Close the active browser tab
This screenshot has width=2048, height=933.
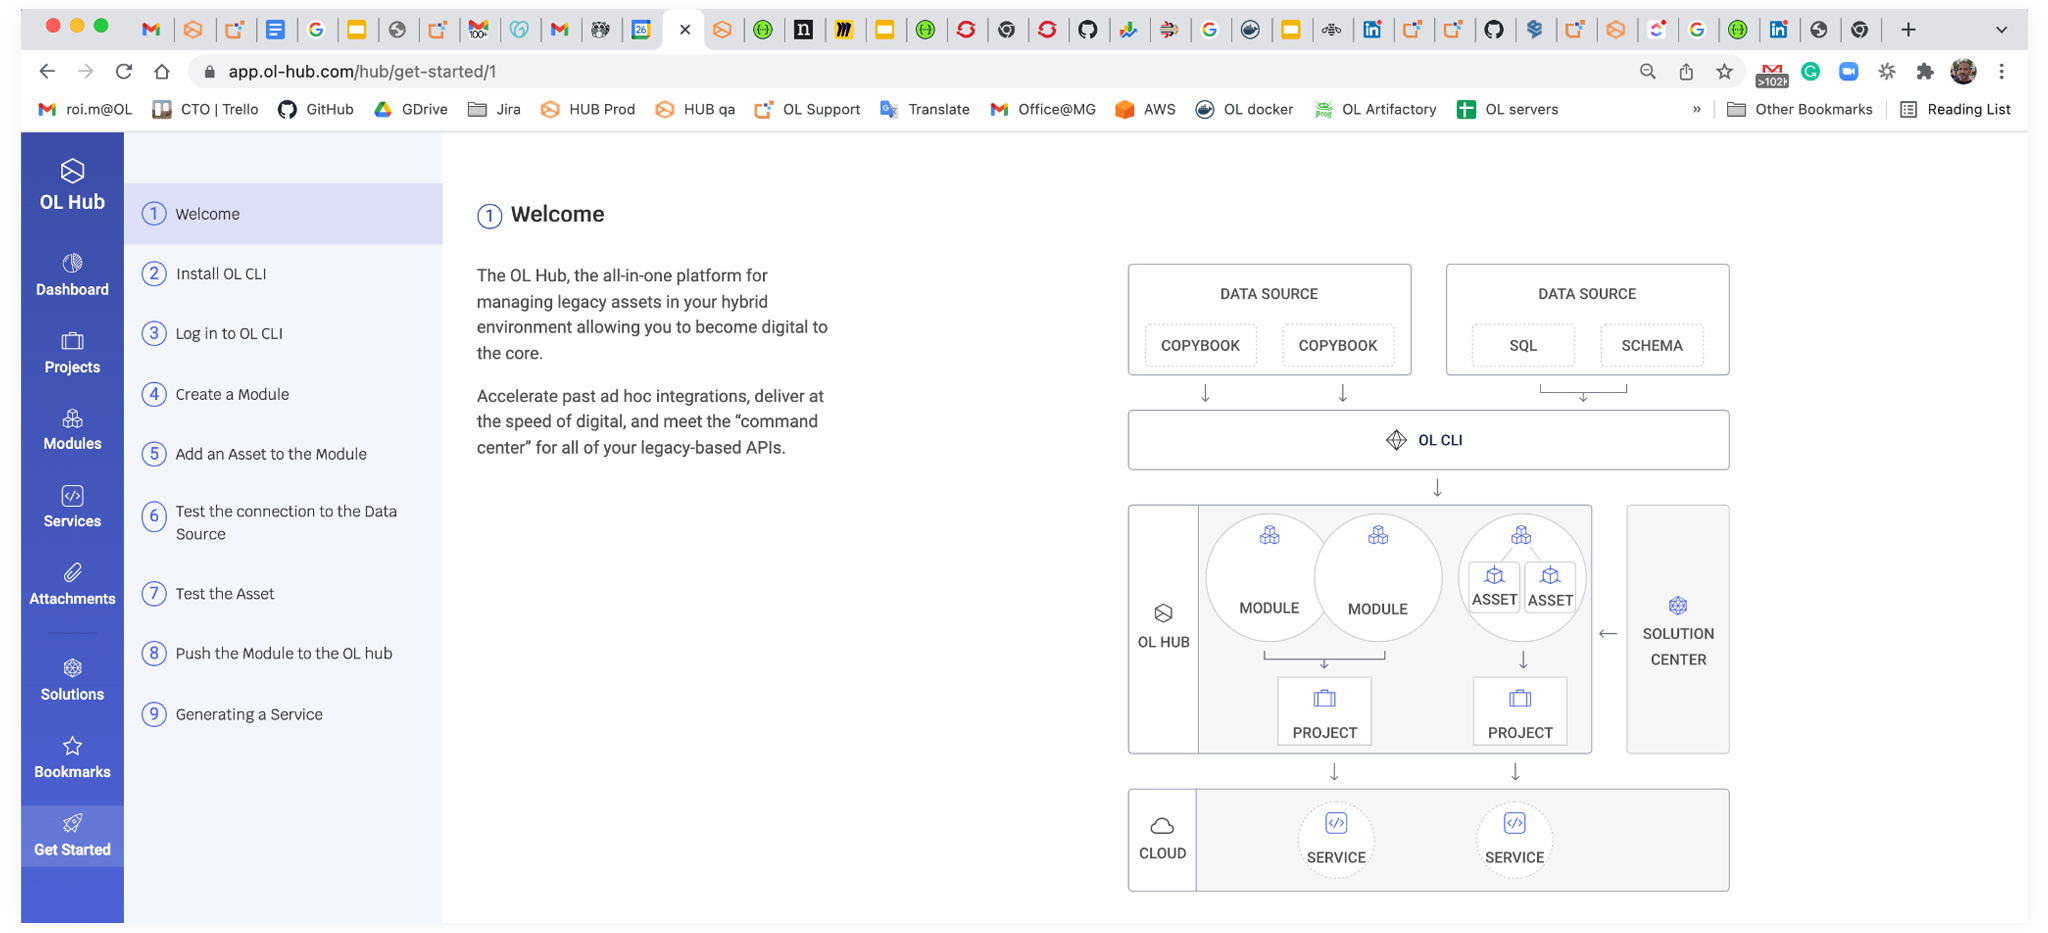pyautogui.click(x=684, y=29)
